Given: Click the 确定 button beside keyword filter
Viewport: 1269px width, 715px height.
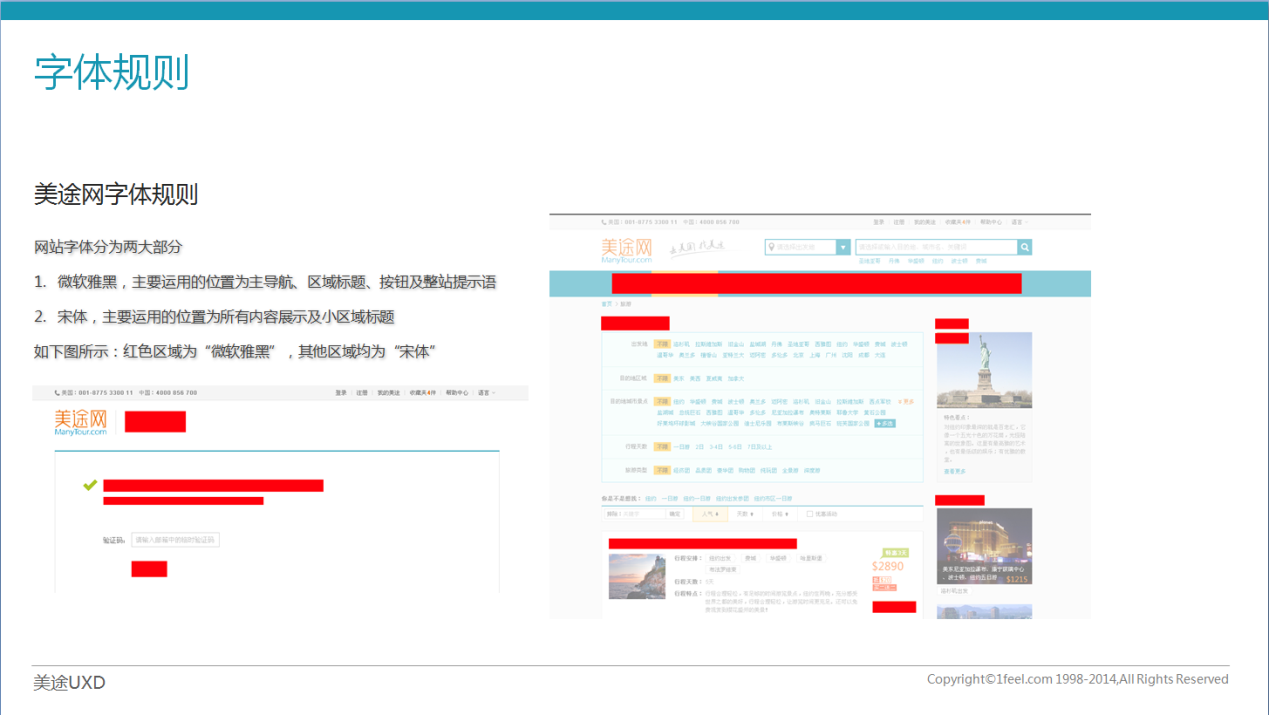Looking at the screenshot, I should pos(676,514).
